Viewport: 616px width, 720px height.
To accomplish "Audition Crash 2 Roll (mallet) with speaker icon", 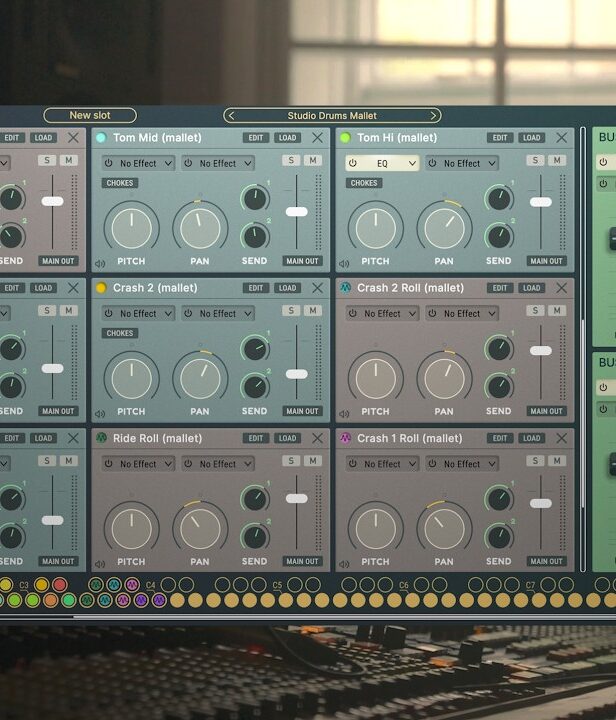I will tap(344, 414).
